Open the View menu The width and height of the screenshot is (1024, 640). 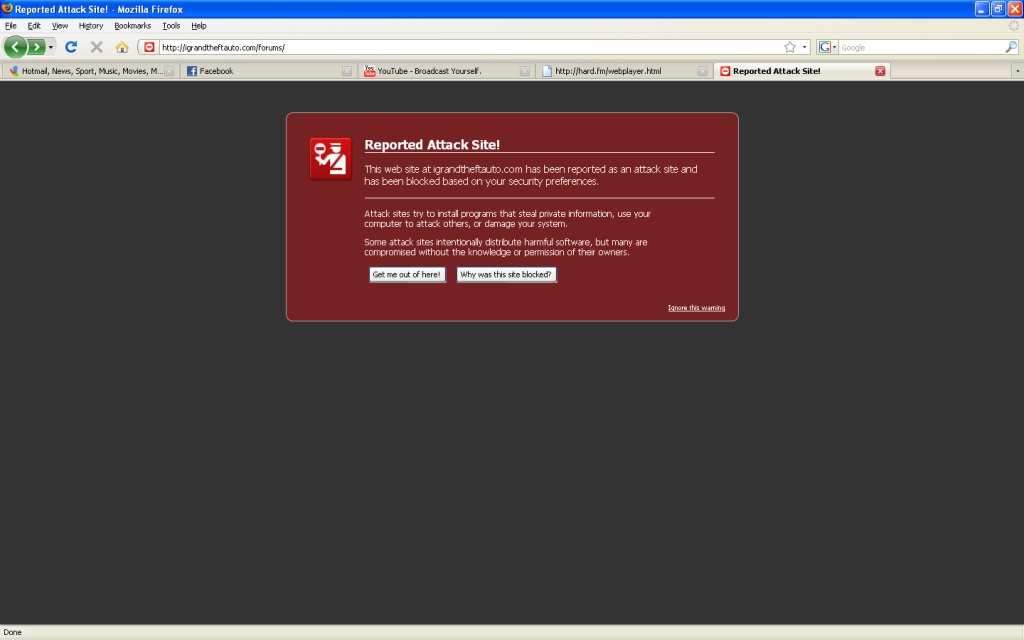60,26
